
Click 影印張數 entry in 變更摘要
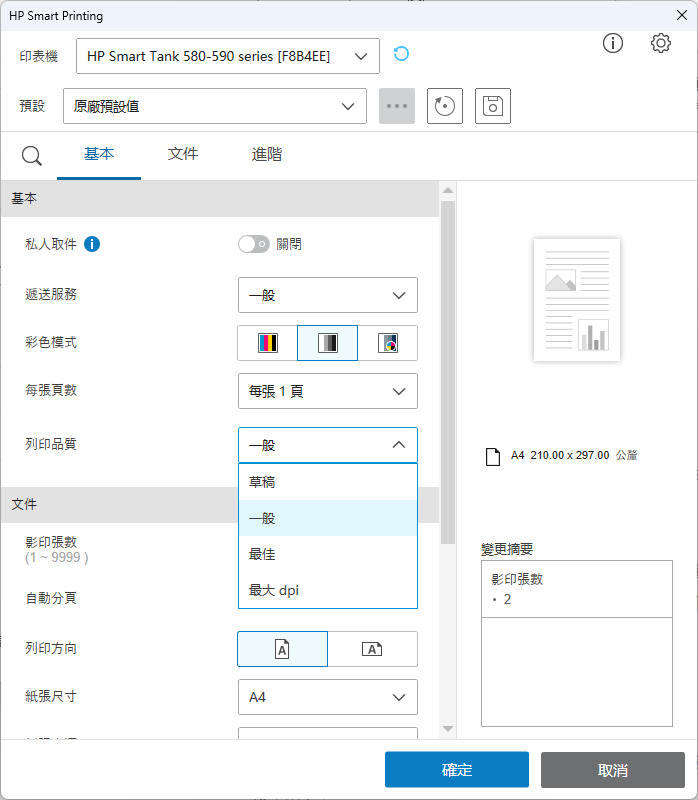(x=577, y=589)
